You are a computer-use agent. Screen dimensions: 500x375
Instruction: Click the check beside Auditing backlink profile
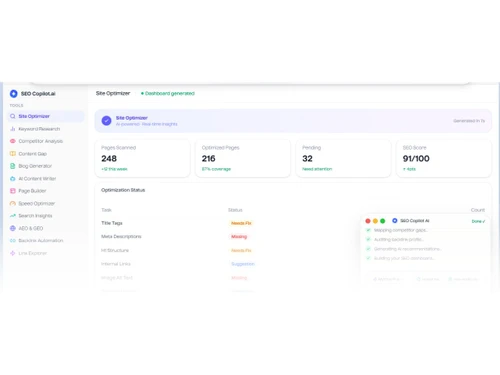point(368,239)
